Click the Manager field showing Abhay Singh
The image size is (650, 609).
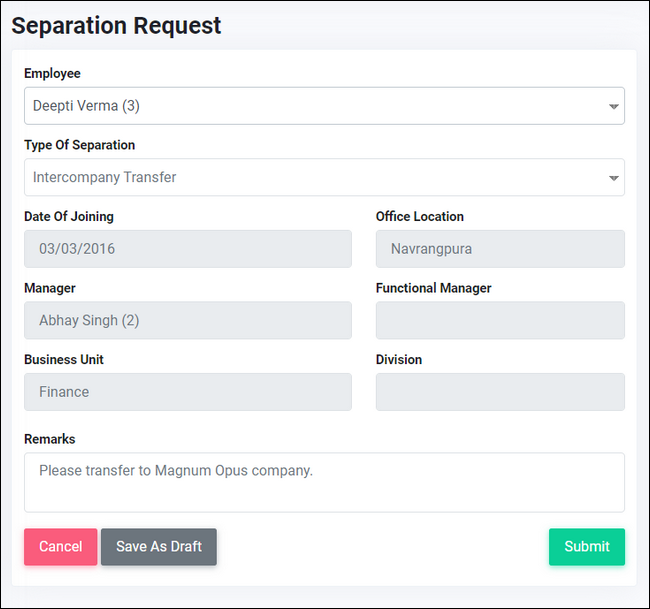point(188,320)
